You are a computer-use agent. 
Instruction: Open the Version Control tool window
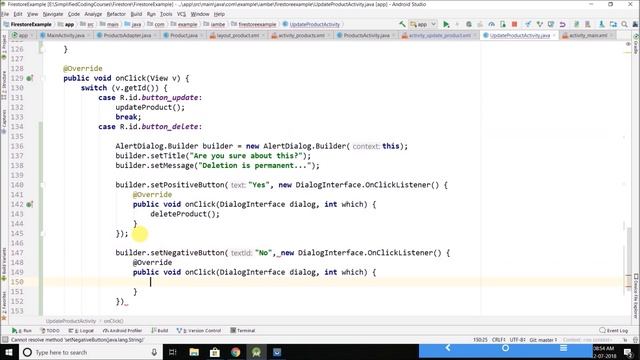[199, 331]
